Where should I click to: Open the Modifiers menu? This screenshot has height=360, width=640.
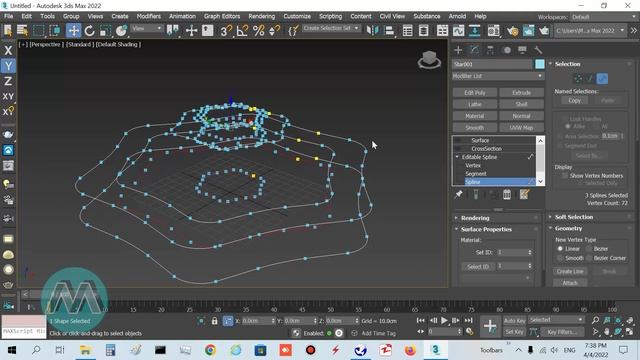[149, 16]
